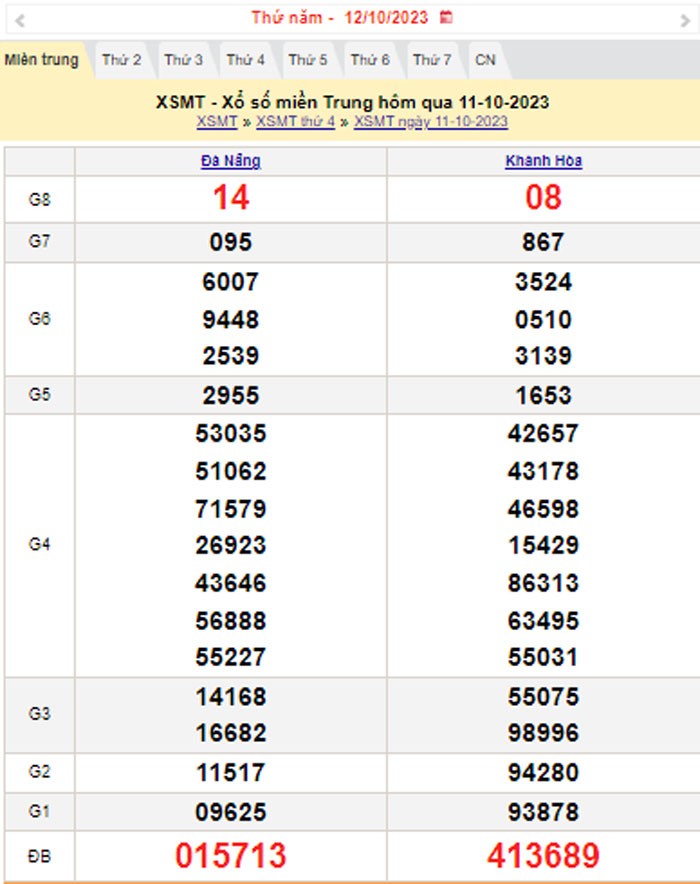Click the G8 result 14 for Đà Nẵng

(x=231, y=199)
